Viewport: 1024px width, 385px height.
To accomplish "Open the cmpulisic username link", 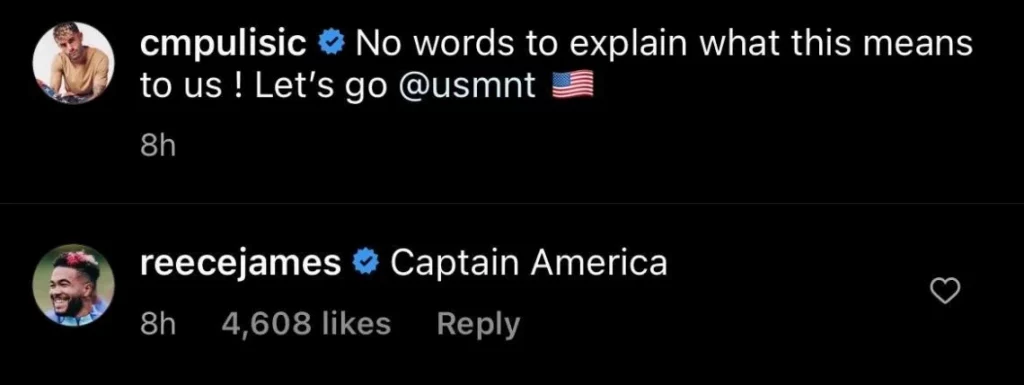I will point(225,46).
